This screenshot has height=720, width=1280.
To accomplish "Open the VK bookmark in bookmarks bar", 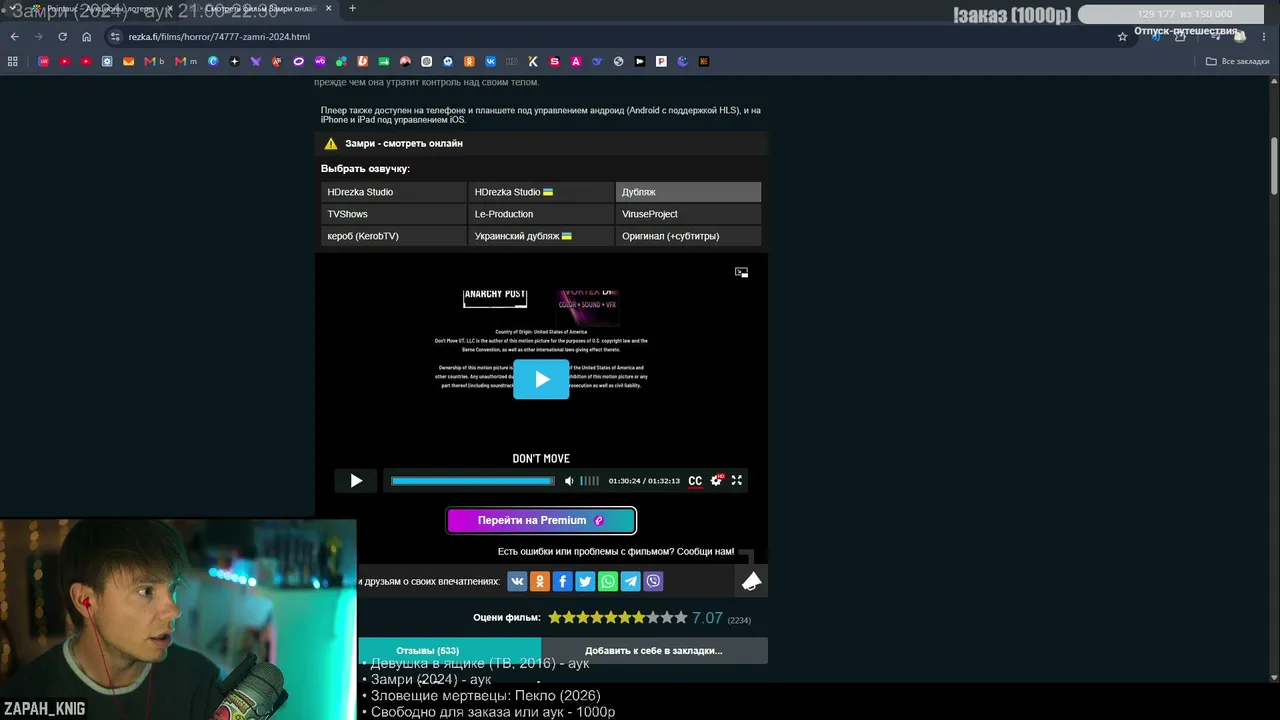I will (490, 62).
